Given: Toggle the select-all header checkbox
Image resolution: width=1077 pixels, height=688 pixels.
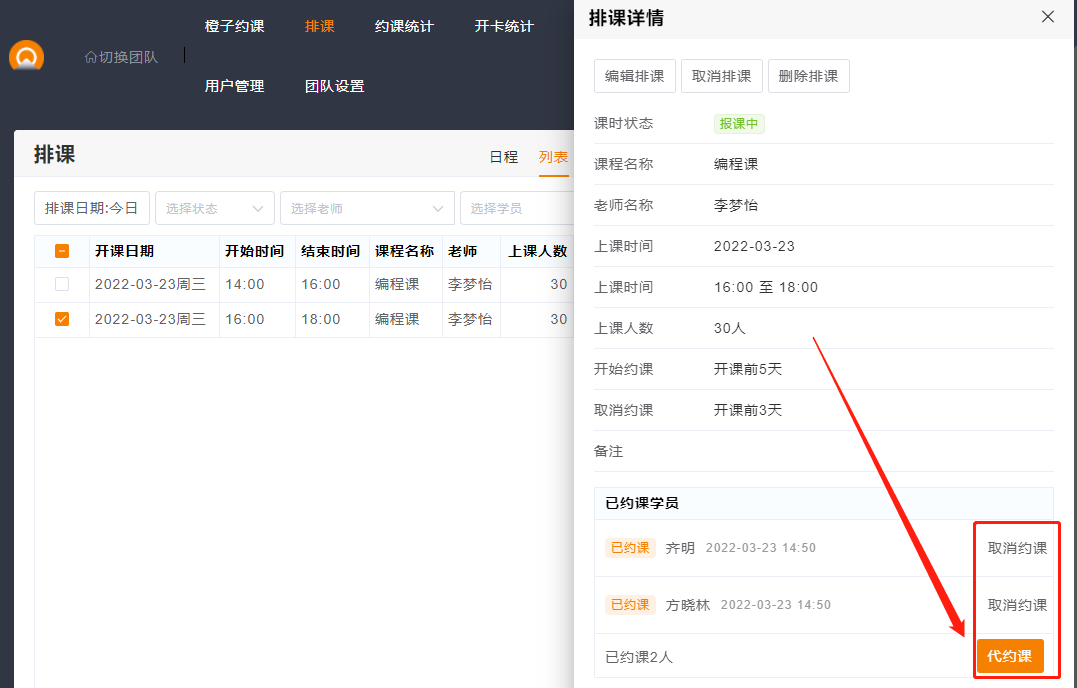Looking at the screenshot, I should pos(62,251).
